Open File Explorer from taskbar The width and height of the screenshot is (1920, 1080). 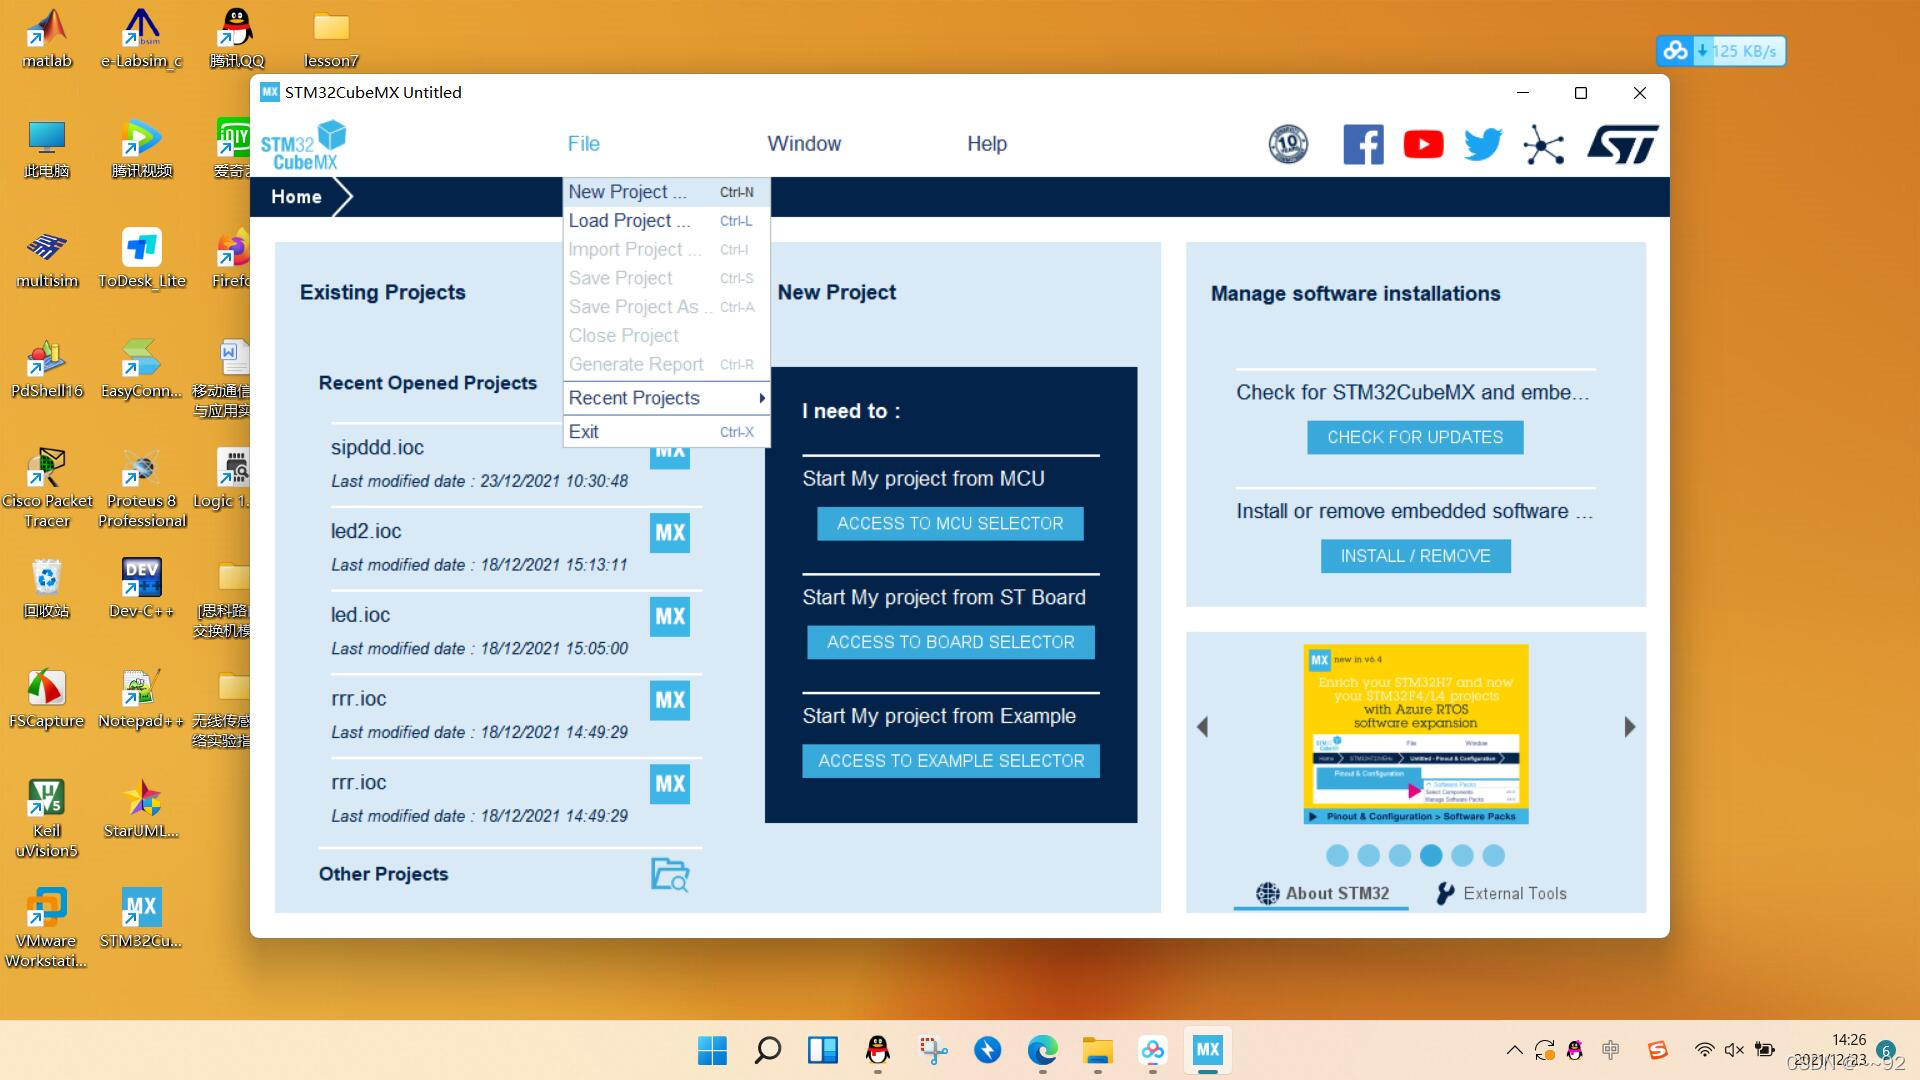pos(1097,1050)
